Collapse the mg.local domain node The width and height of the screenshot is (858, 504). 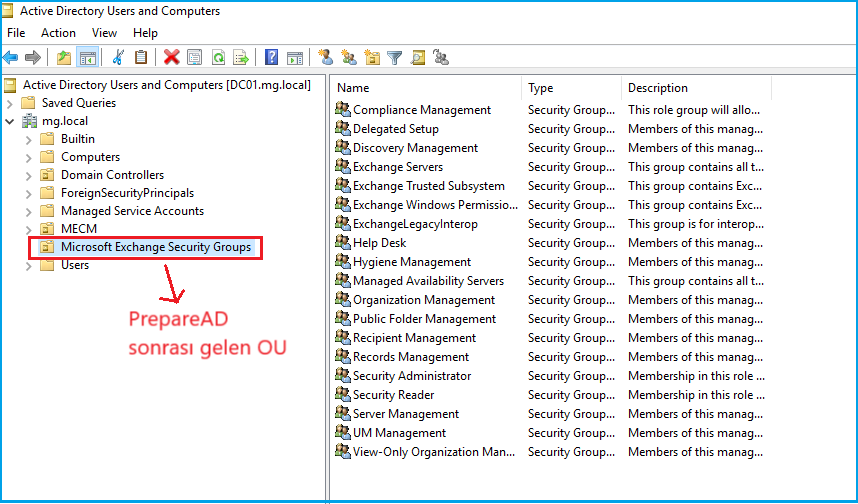point(10,121)
